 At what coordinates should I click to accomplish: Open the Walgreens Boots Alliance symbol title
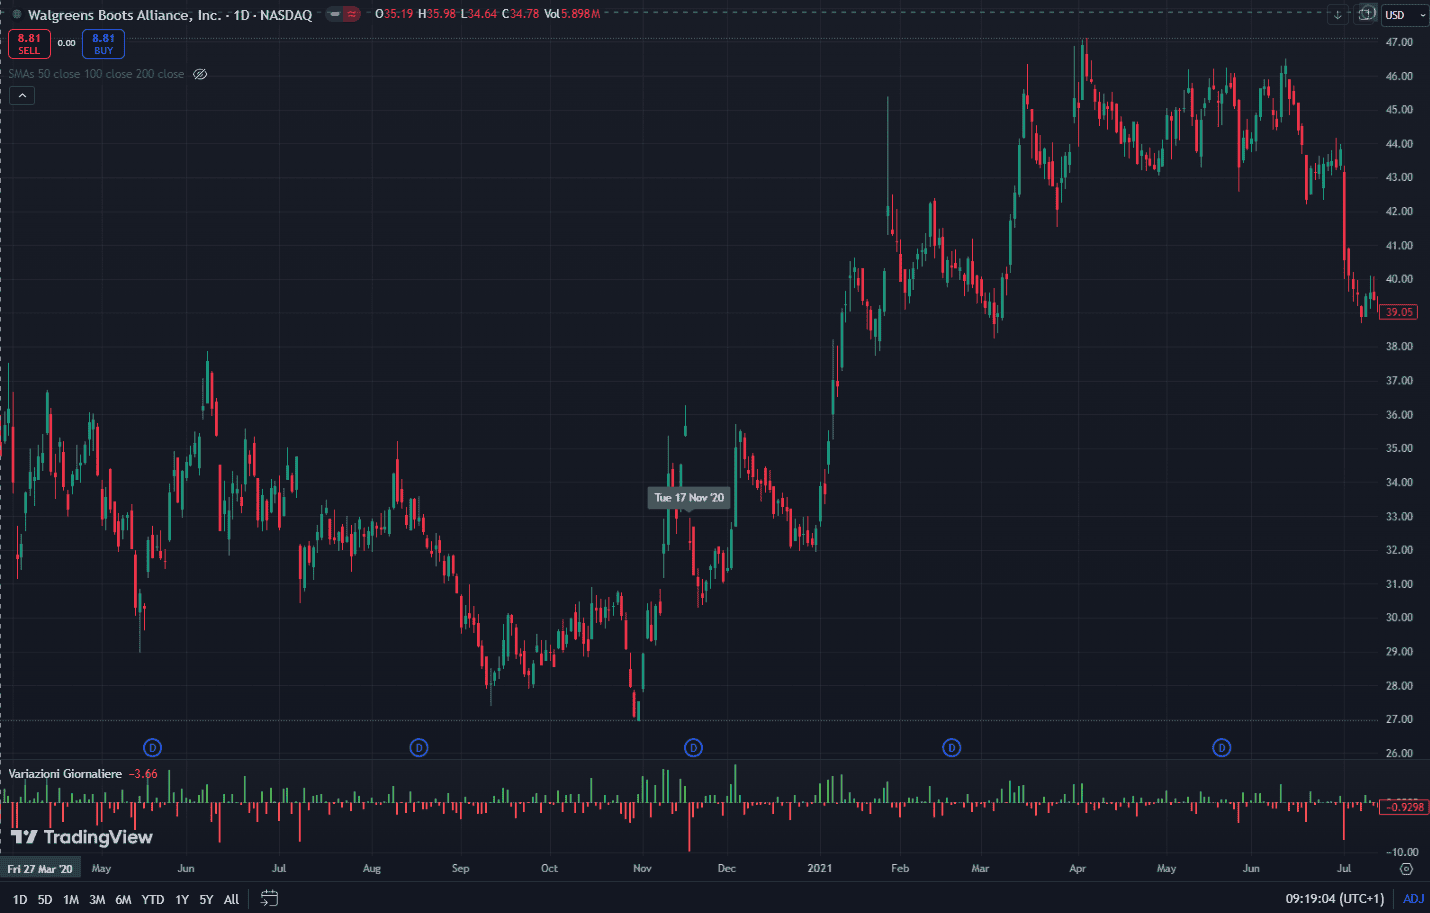tap(169, 15)
